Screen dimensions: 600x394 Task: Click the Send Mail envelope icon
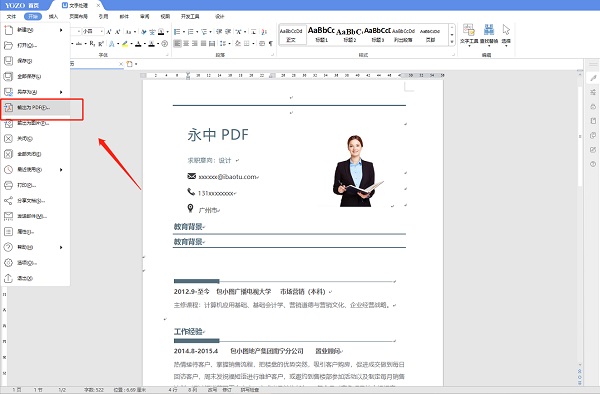pyautogui.click(x=8, y=216)
